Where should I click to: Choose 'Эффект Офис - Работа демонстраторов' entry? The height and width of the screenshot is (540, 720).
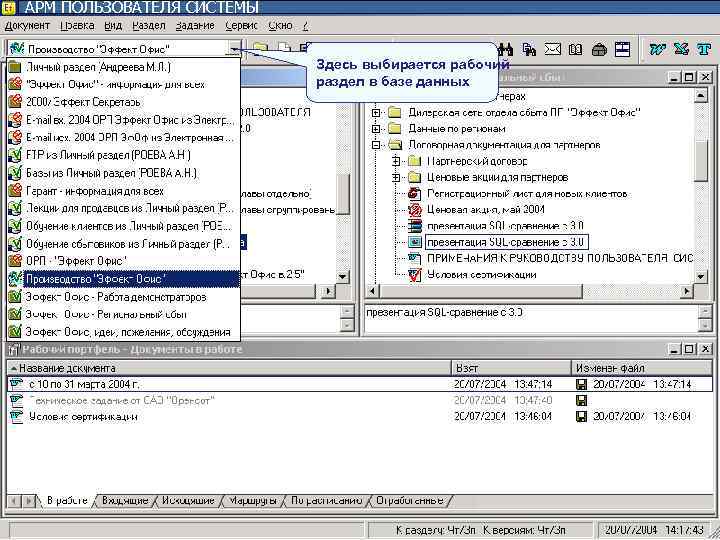(x=123, y=297)
